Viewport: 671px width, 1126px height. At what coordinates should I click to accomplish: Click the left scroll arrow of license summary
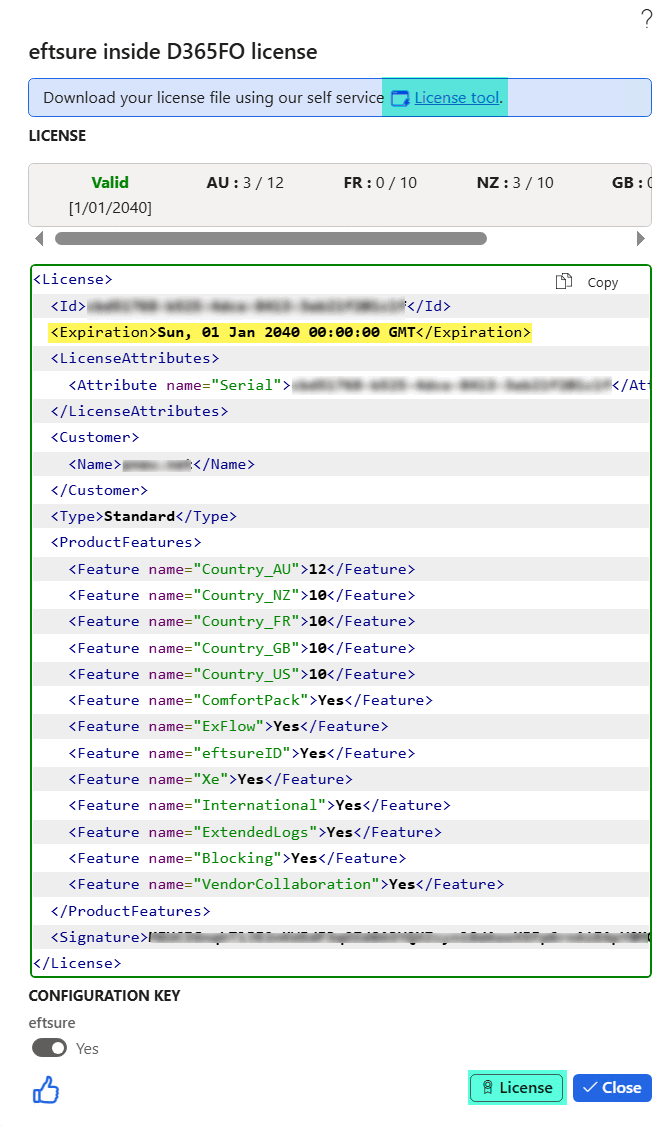coord(39,238)
